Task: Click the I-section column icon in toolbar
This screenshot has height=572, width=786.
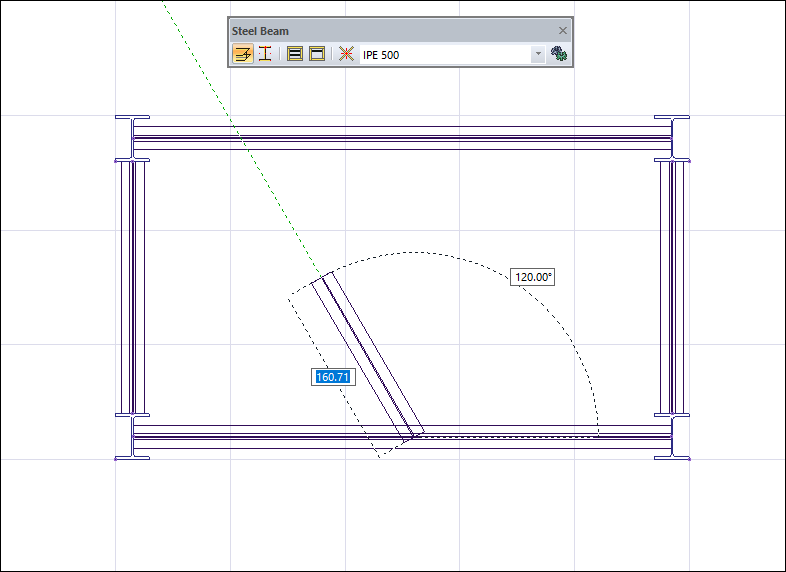Action: 265,54
